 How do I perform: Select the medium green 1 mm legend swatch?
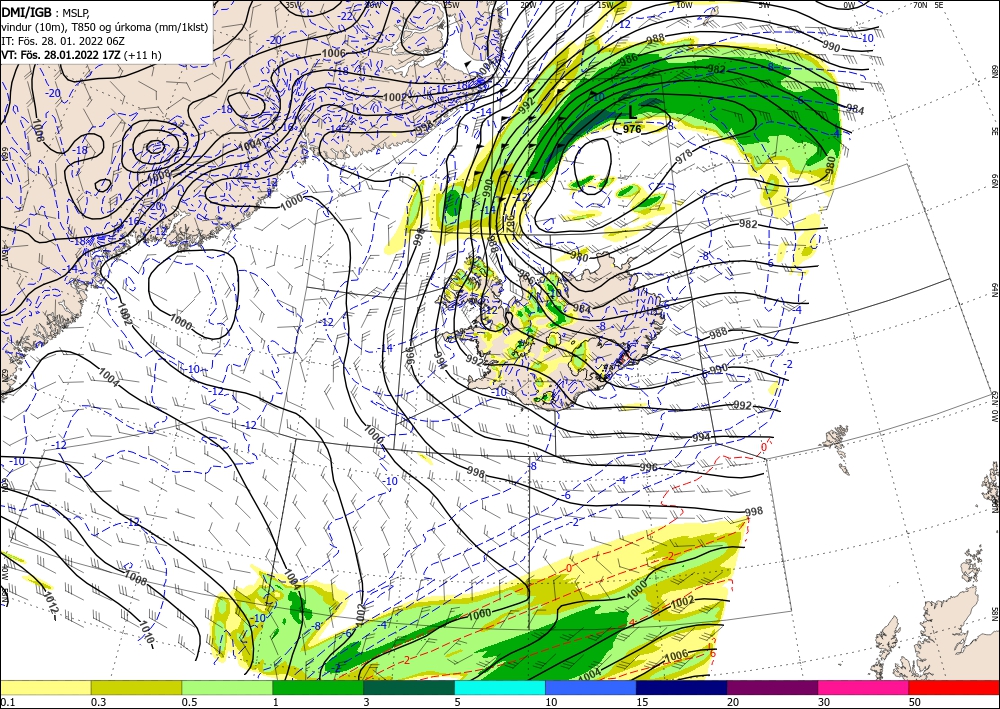point(318,687)
